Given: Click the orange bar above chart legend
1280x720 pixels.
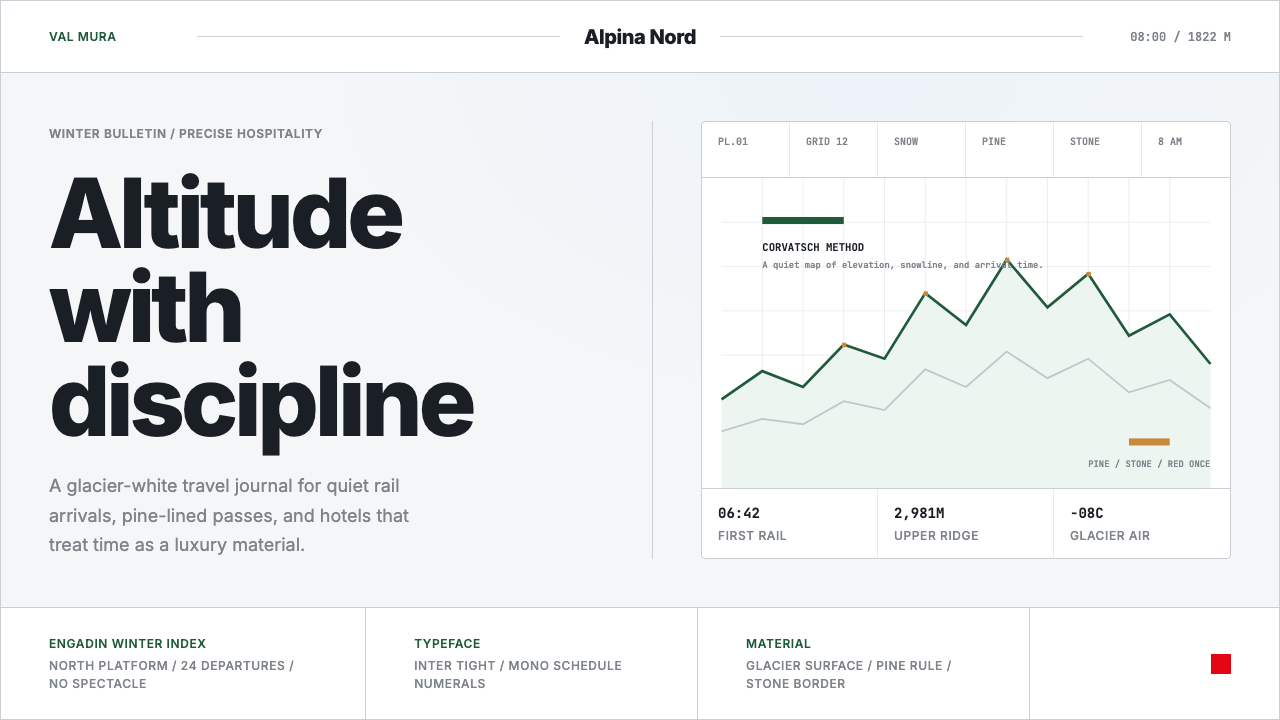Looking at the screenshot, I should (x=1149, y=442).
